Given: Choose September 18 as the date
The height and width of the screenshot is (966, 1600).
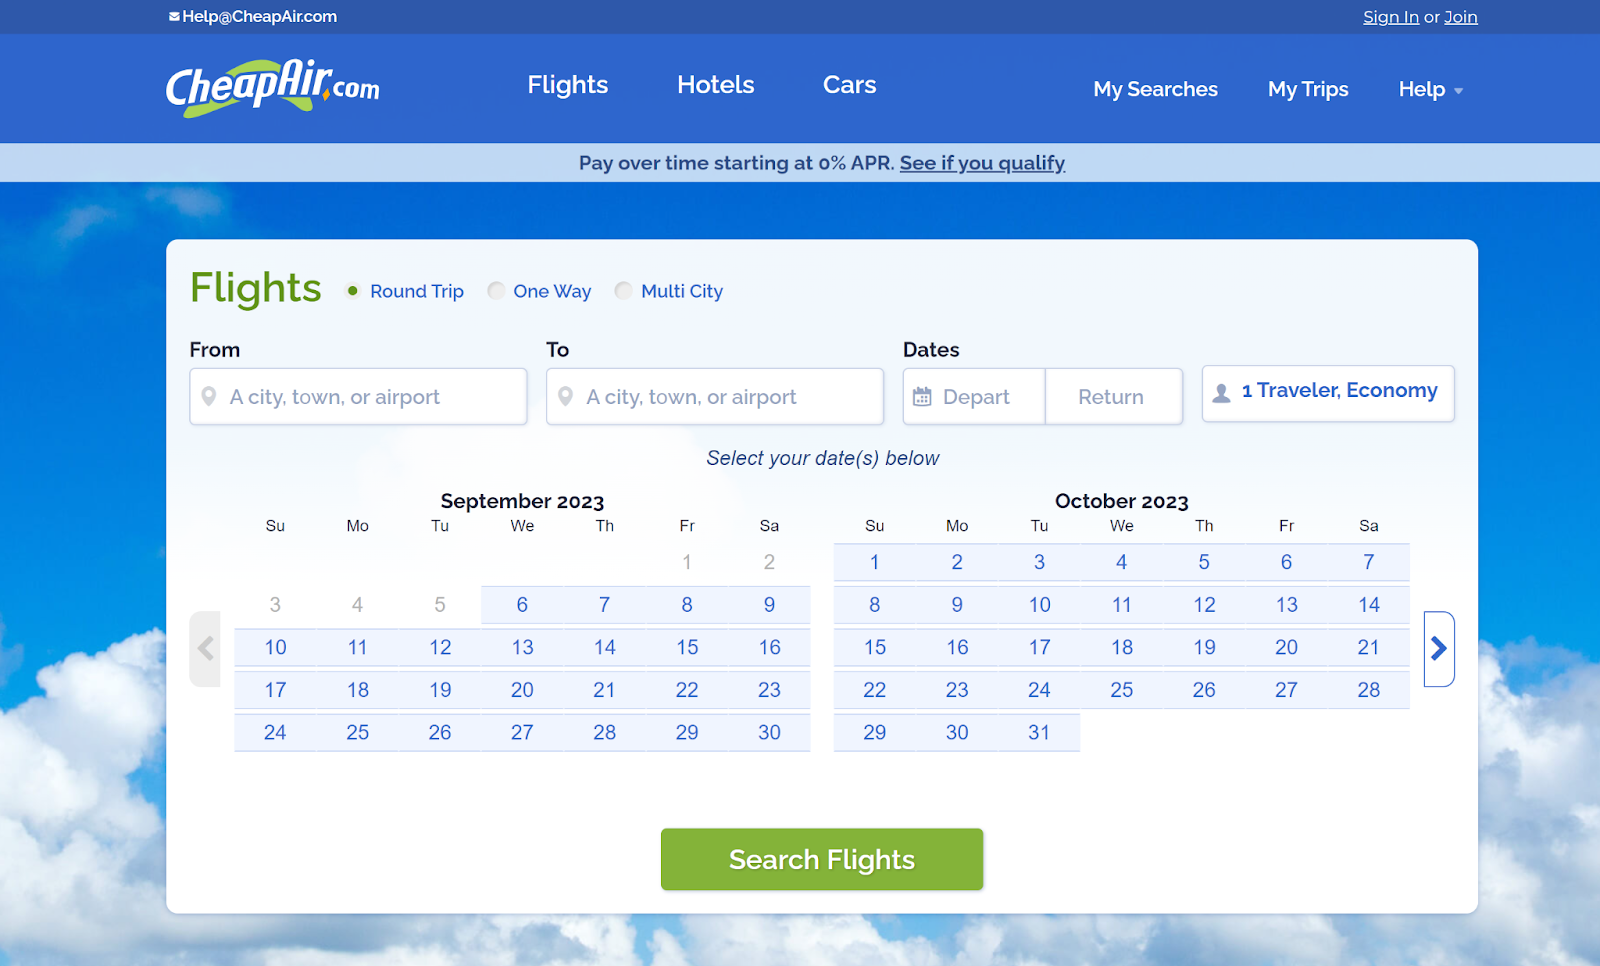Looking at the screenshot, I should (x=358, y=690).
